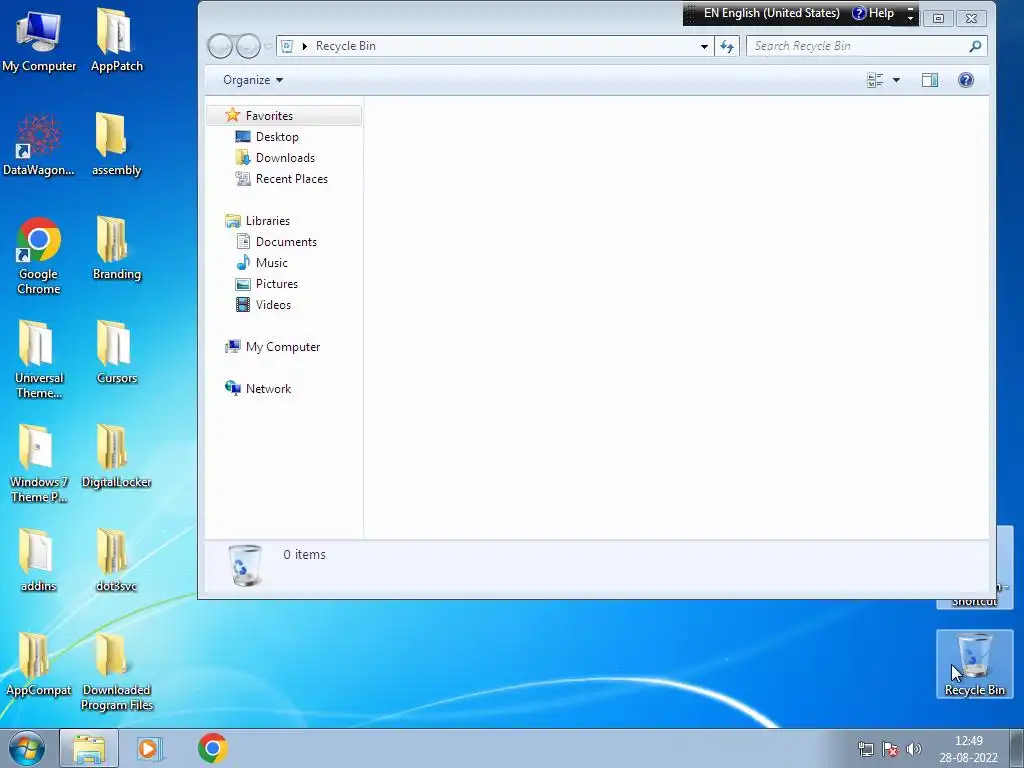Select the Recycle Bin desktop icon
This screenshot has width=1024, height=768.
(974, 664)
